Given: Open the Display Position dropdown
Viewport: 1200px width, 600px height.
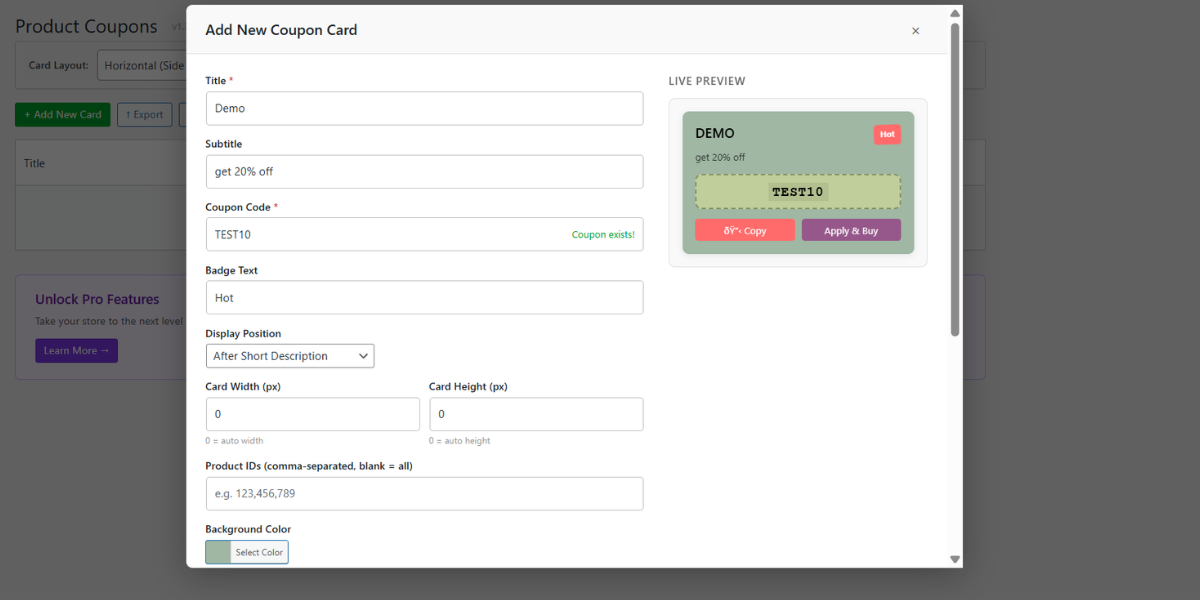Looking at the screenshot, I should [x=290, y=355].
